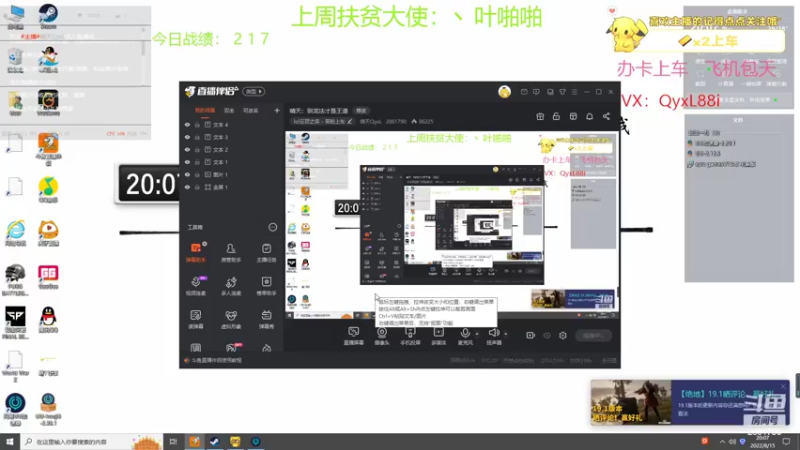
Task: Add the live screen capture source
Action: point(353,336)
